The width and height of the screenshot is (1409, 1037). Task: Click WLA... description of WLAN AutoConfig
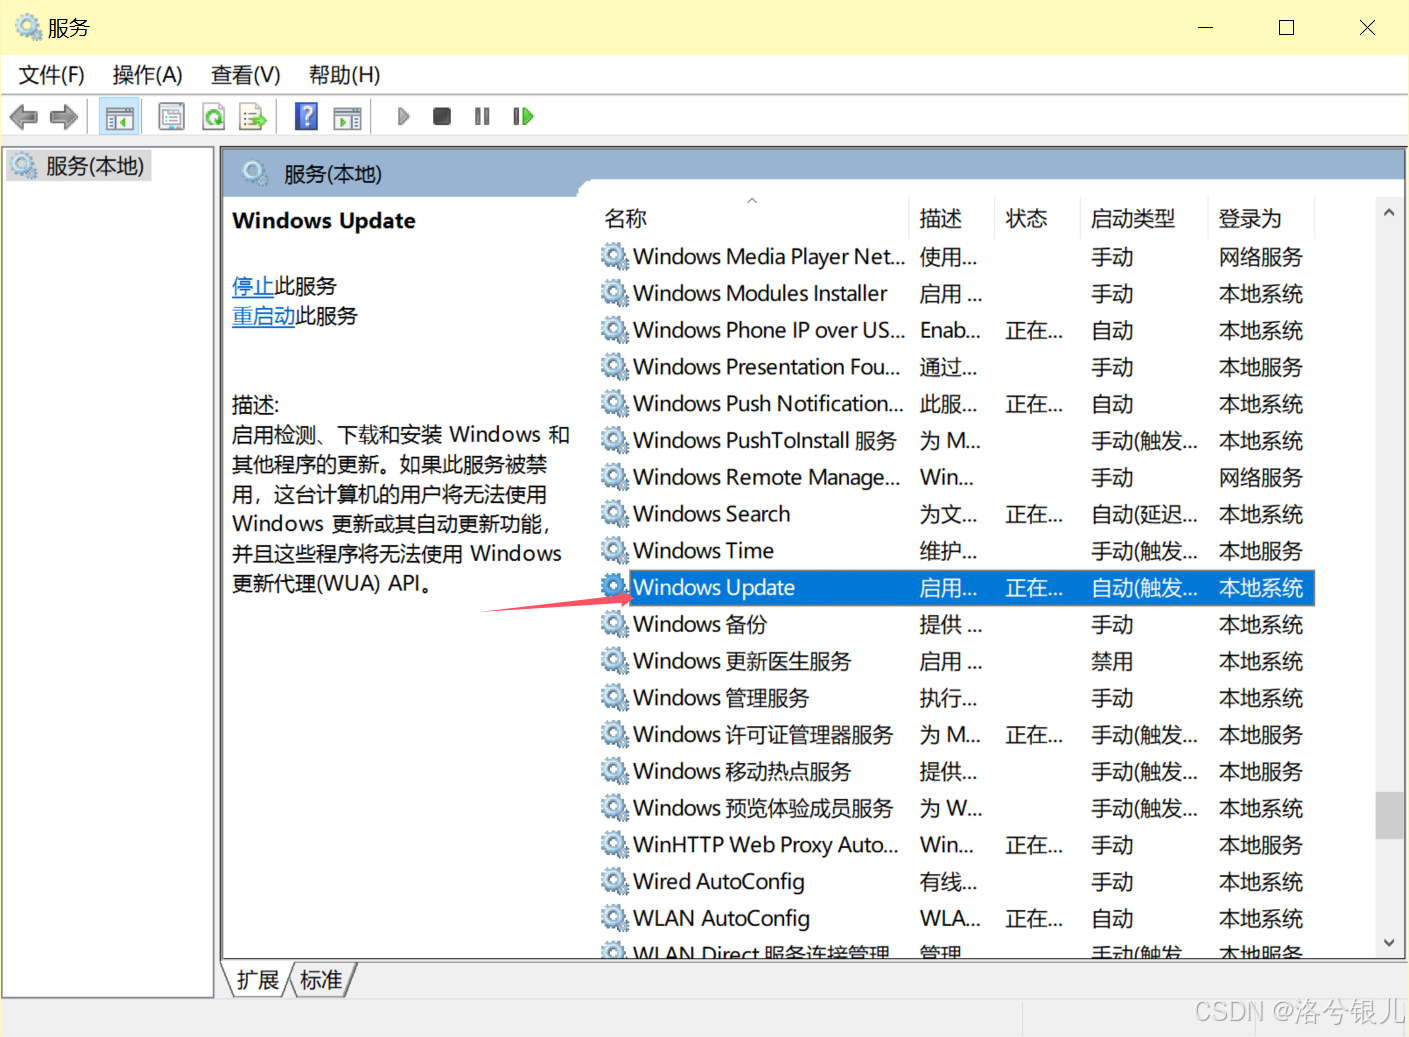950,918
